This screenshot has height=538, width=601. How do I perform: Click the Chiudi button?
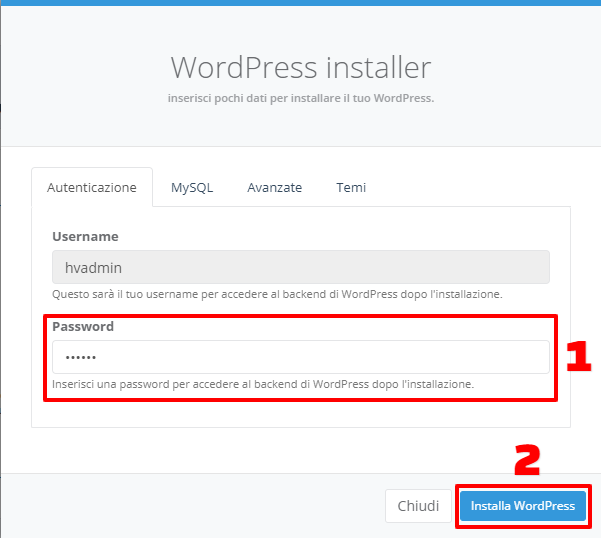[418, 506]
